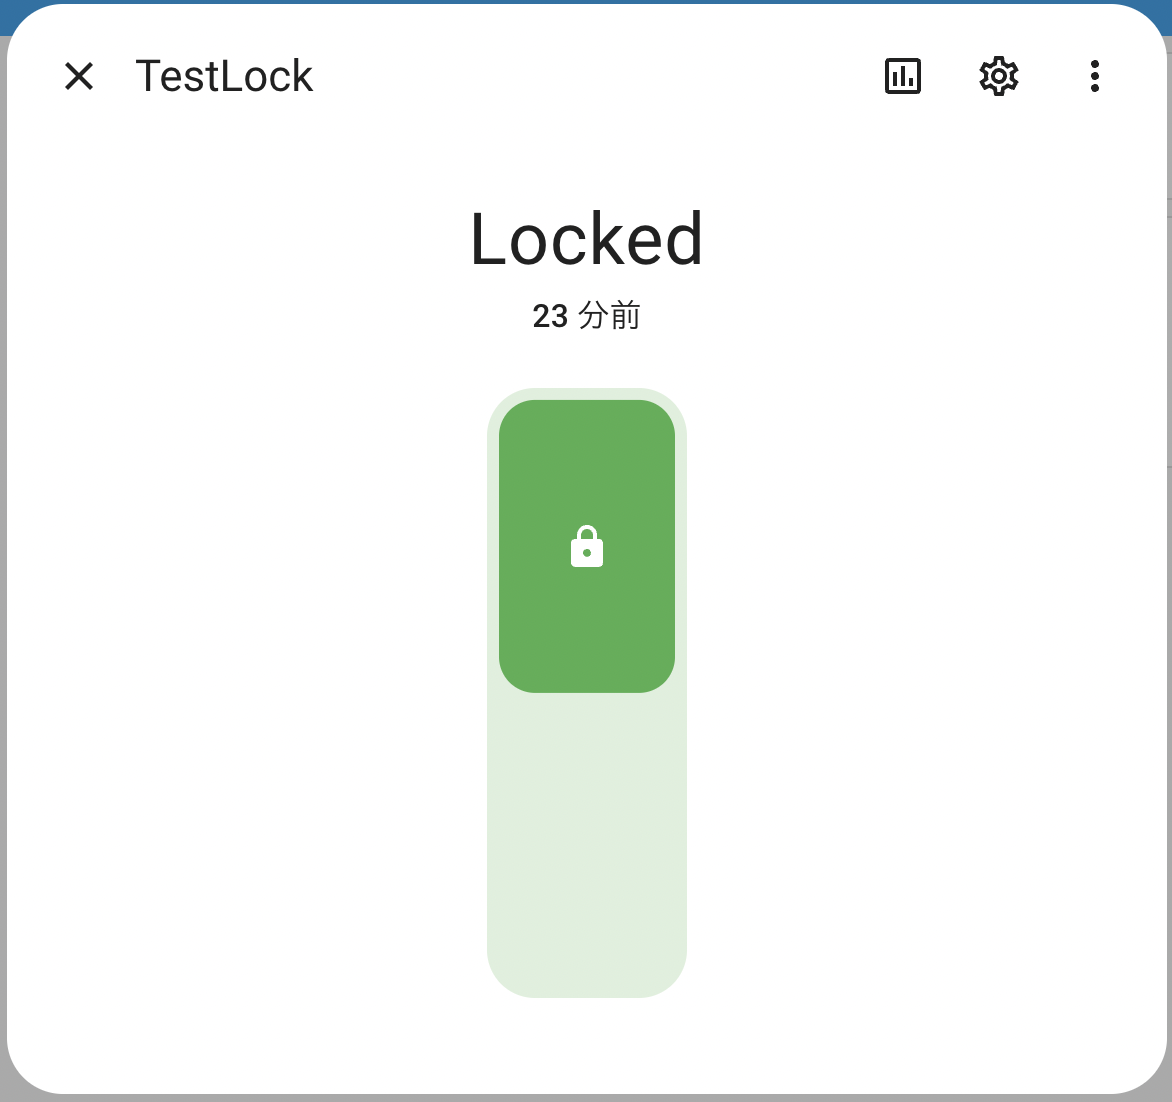Click the green locked section of the toggle

pos(587,546)
